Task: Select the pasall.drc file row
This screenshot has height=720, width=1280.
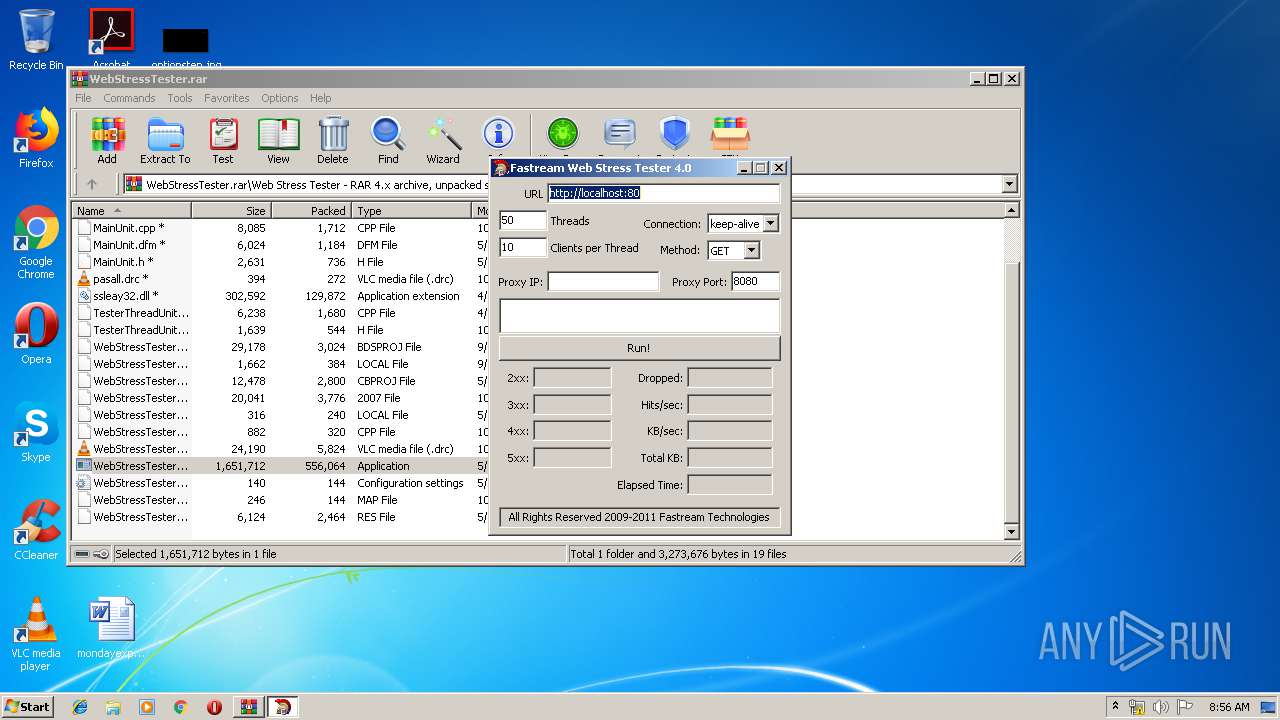Action: point(280,279)
